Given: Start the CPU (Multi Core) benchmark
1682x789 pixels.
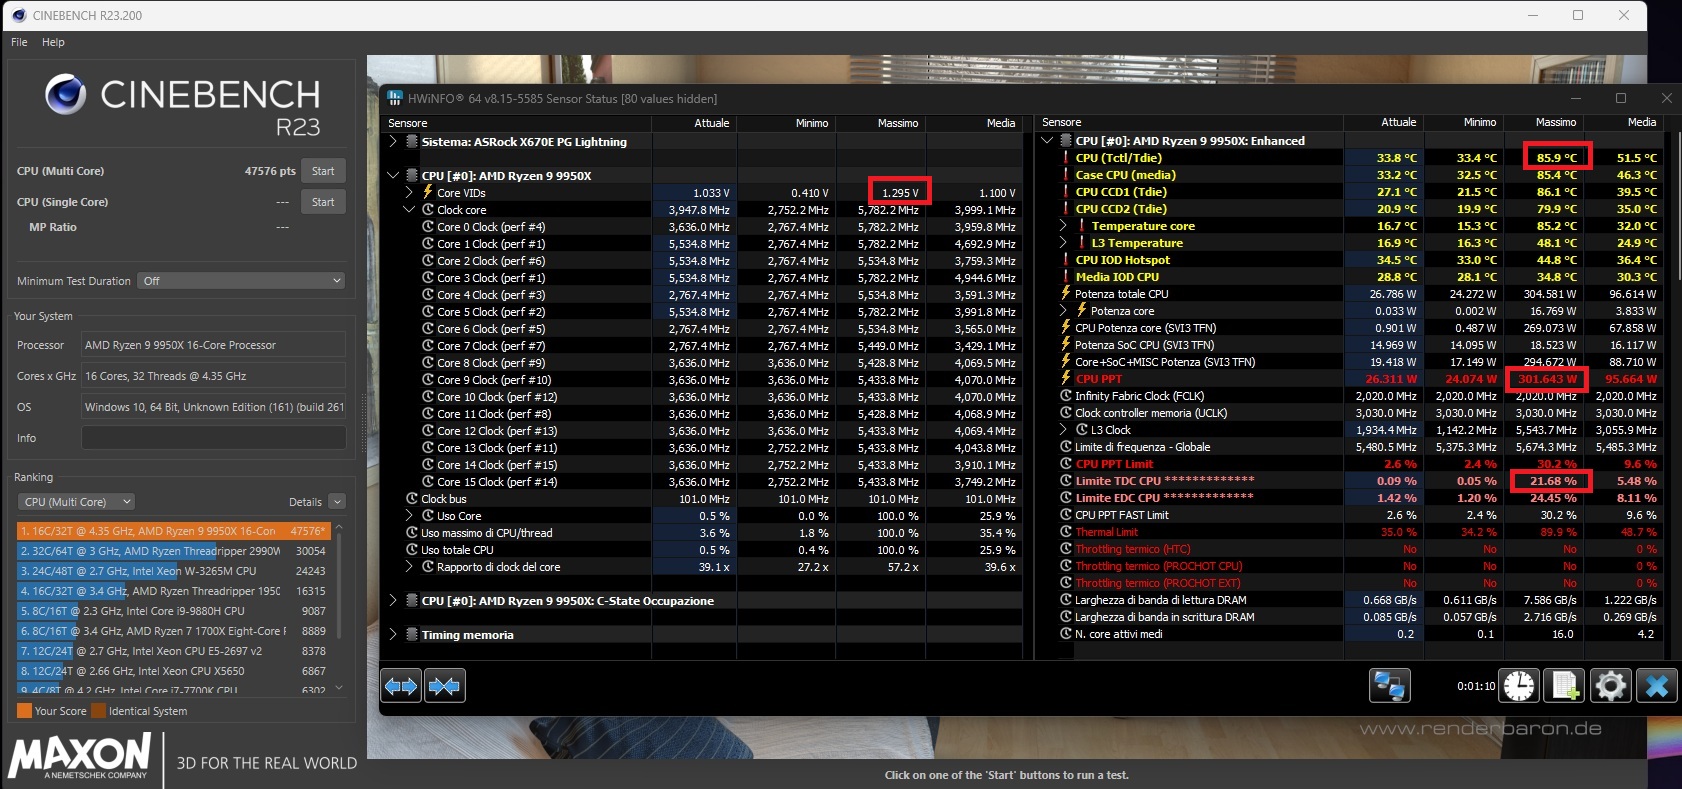Looking at the screenshot, I should coord(323,171).
